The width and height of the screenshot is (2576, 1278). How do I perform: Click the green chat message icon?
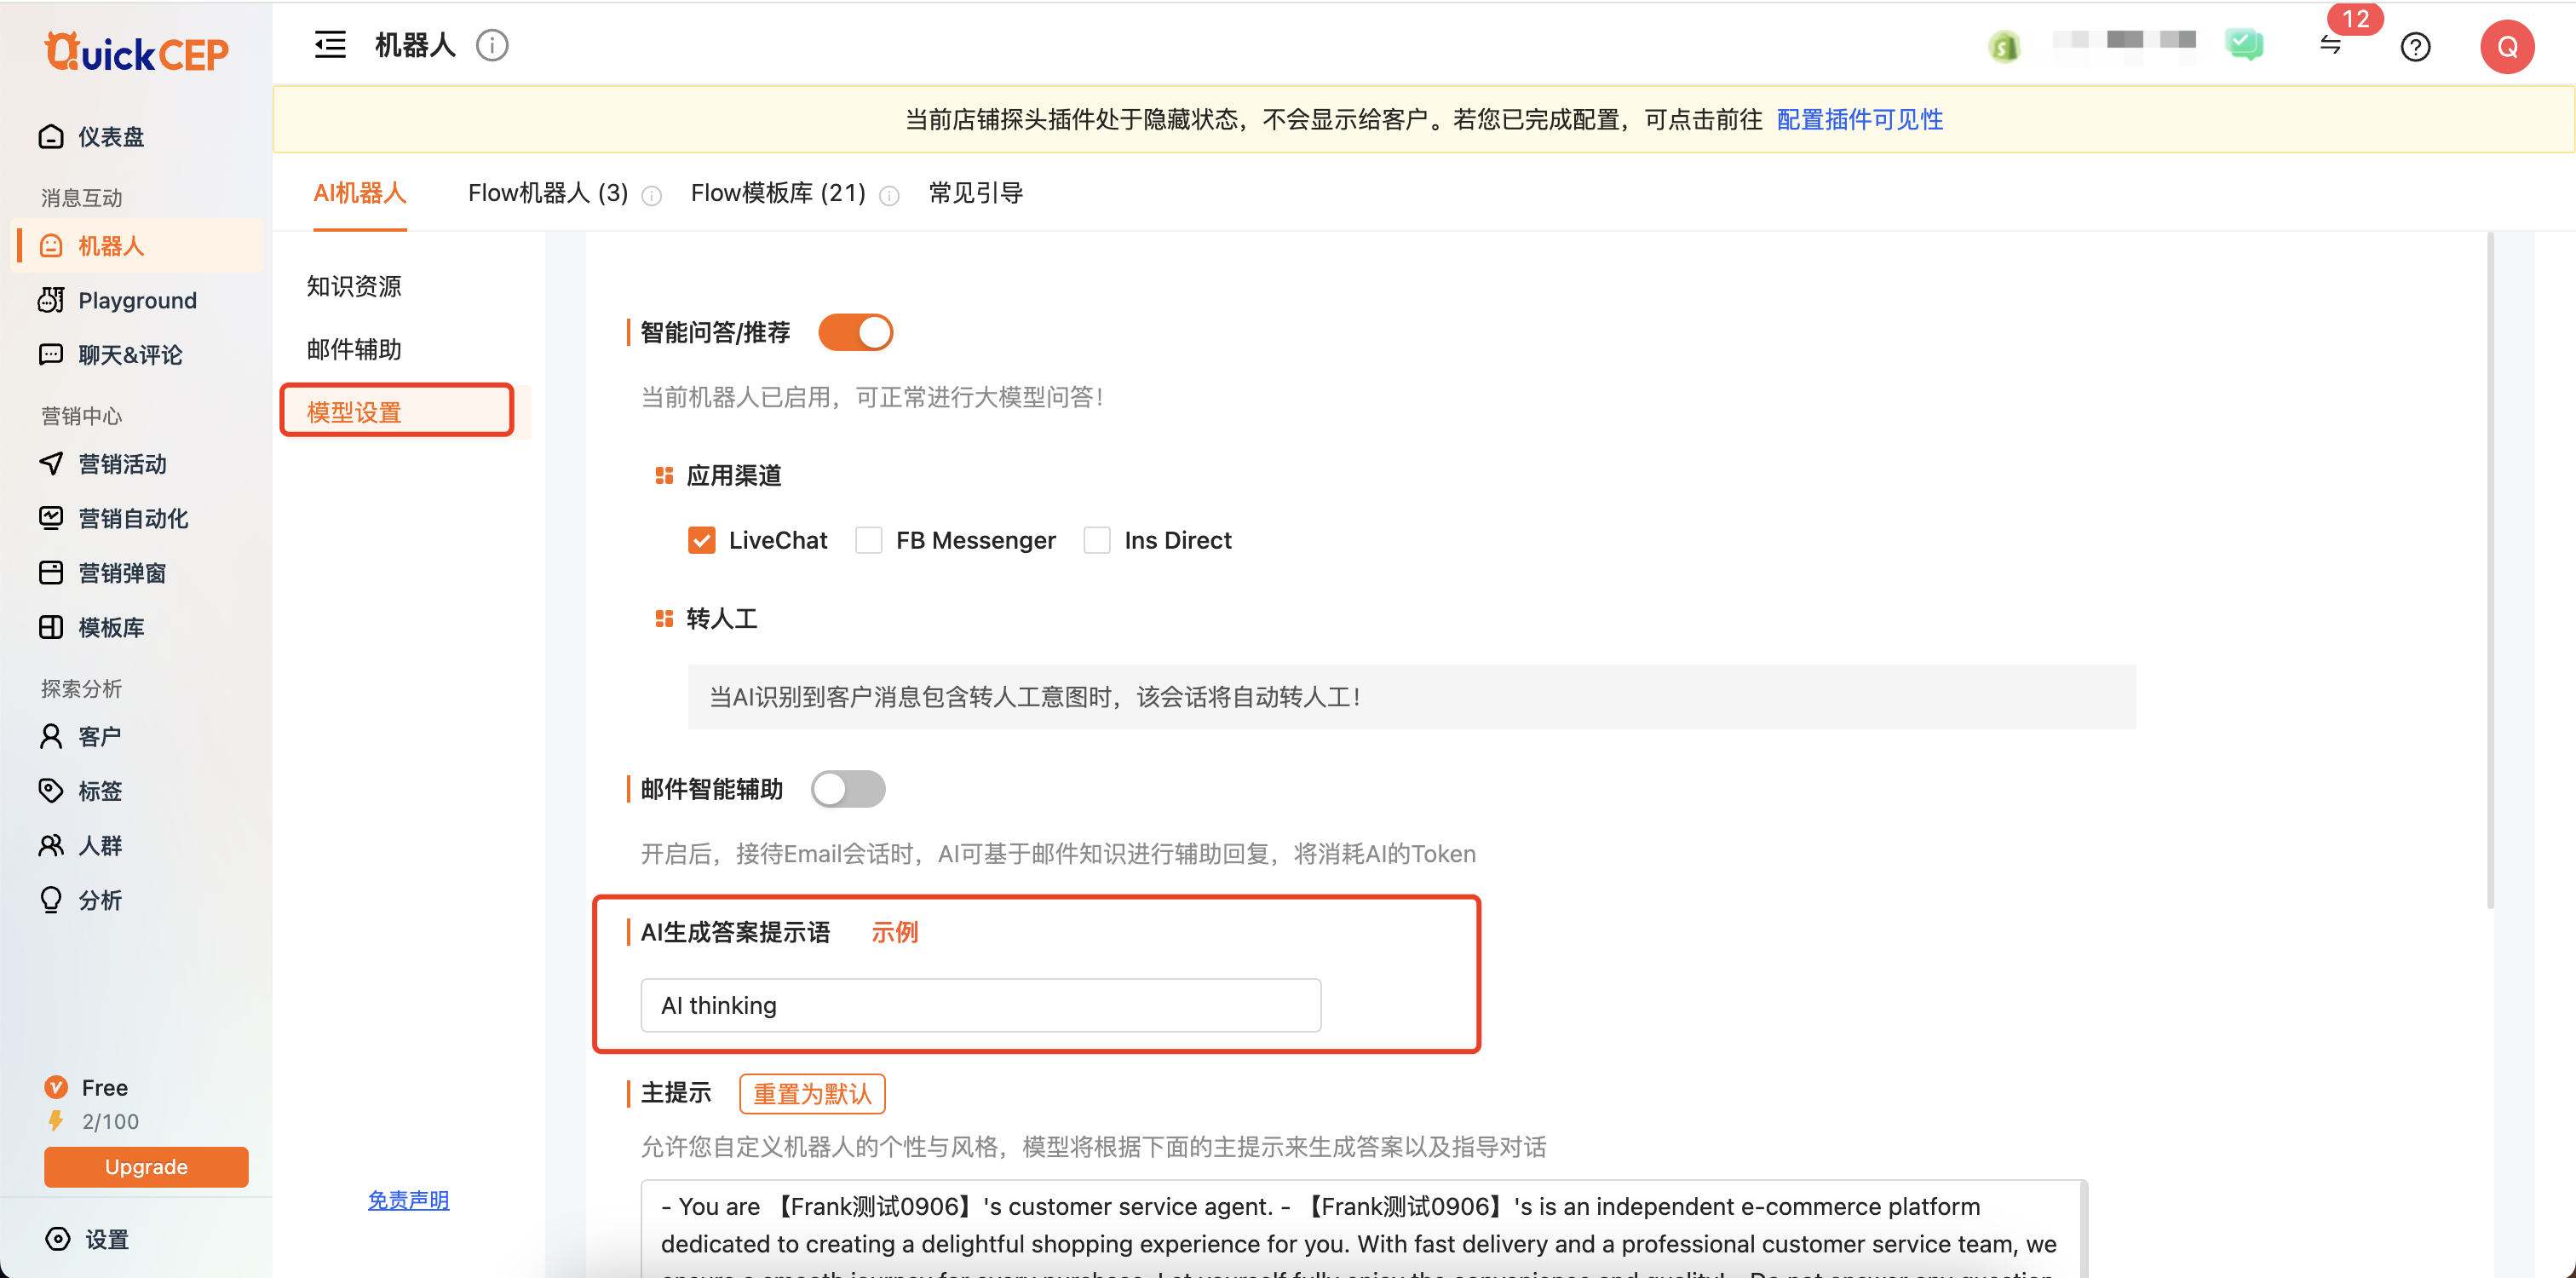tap(2244, 45)
